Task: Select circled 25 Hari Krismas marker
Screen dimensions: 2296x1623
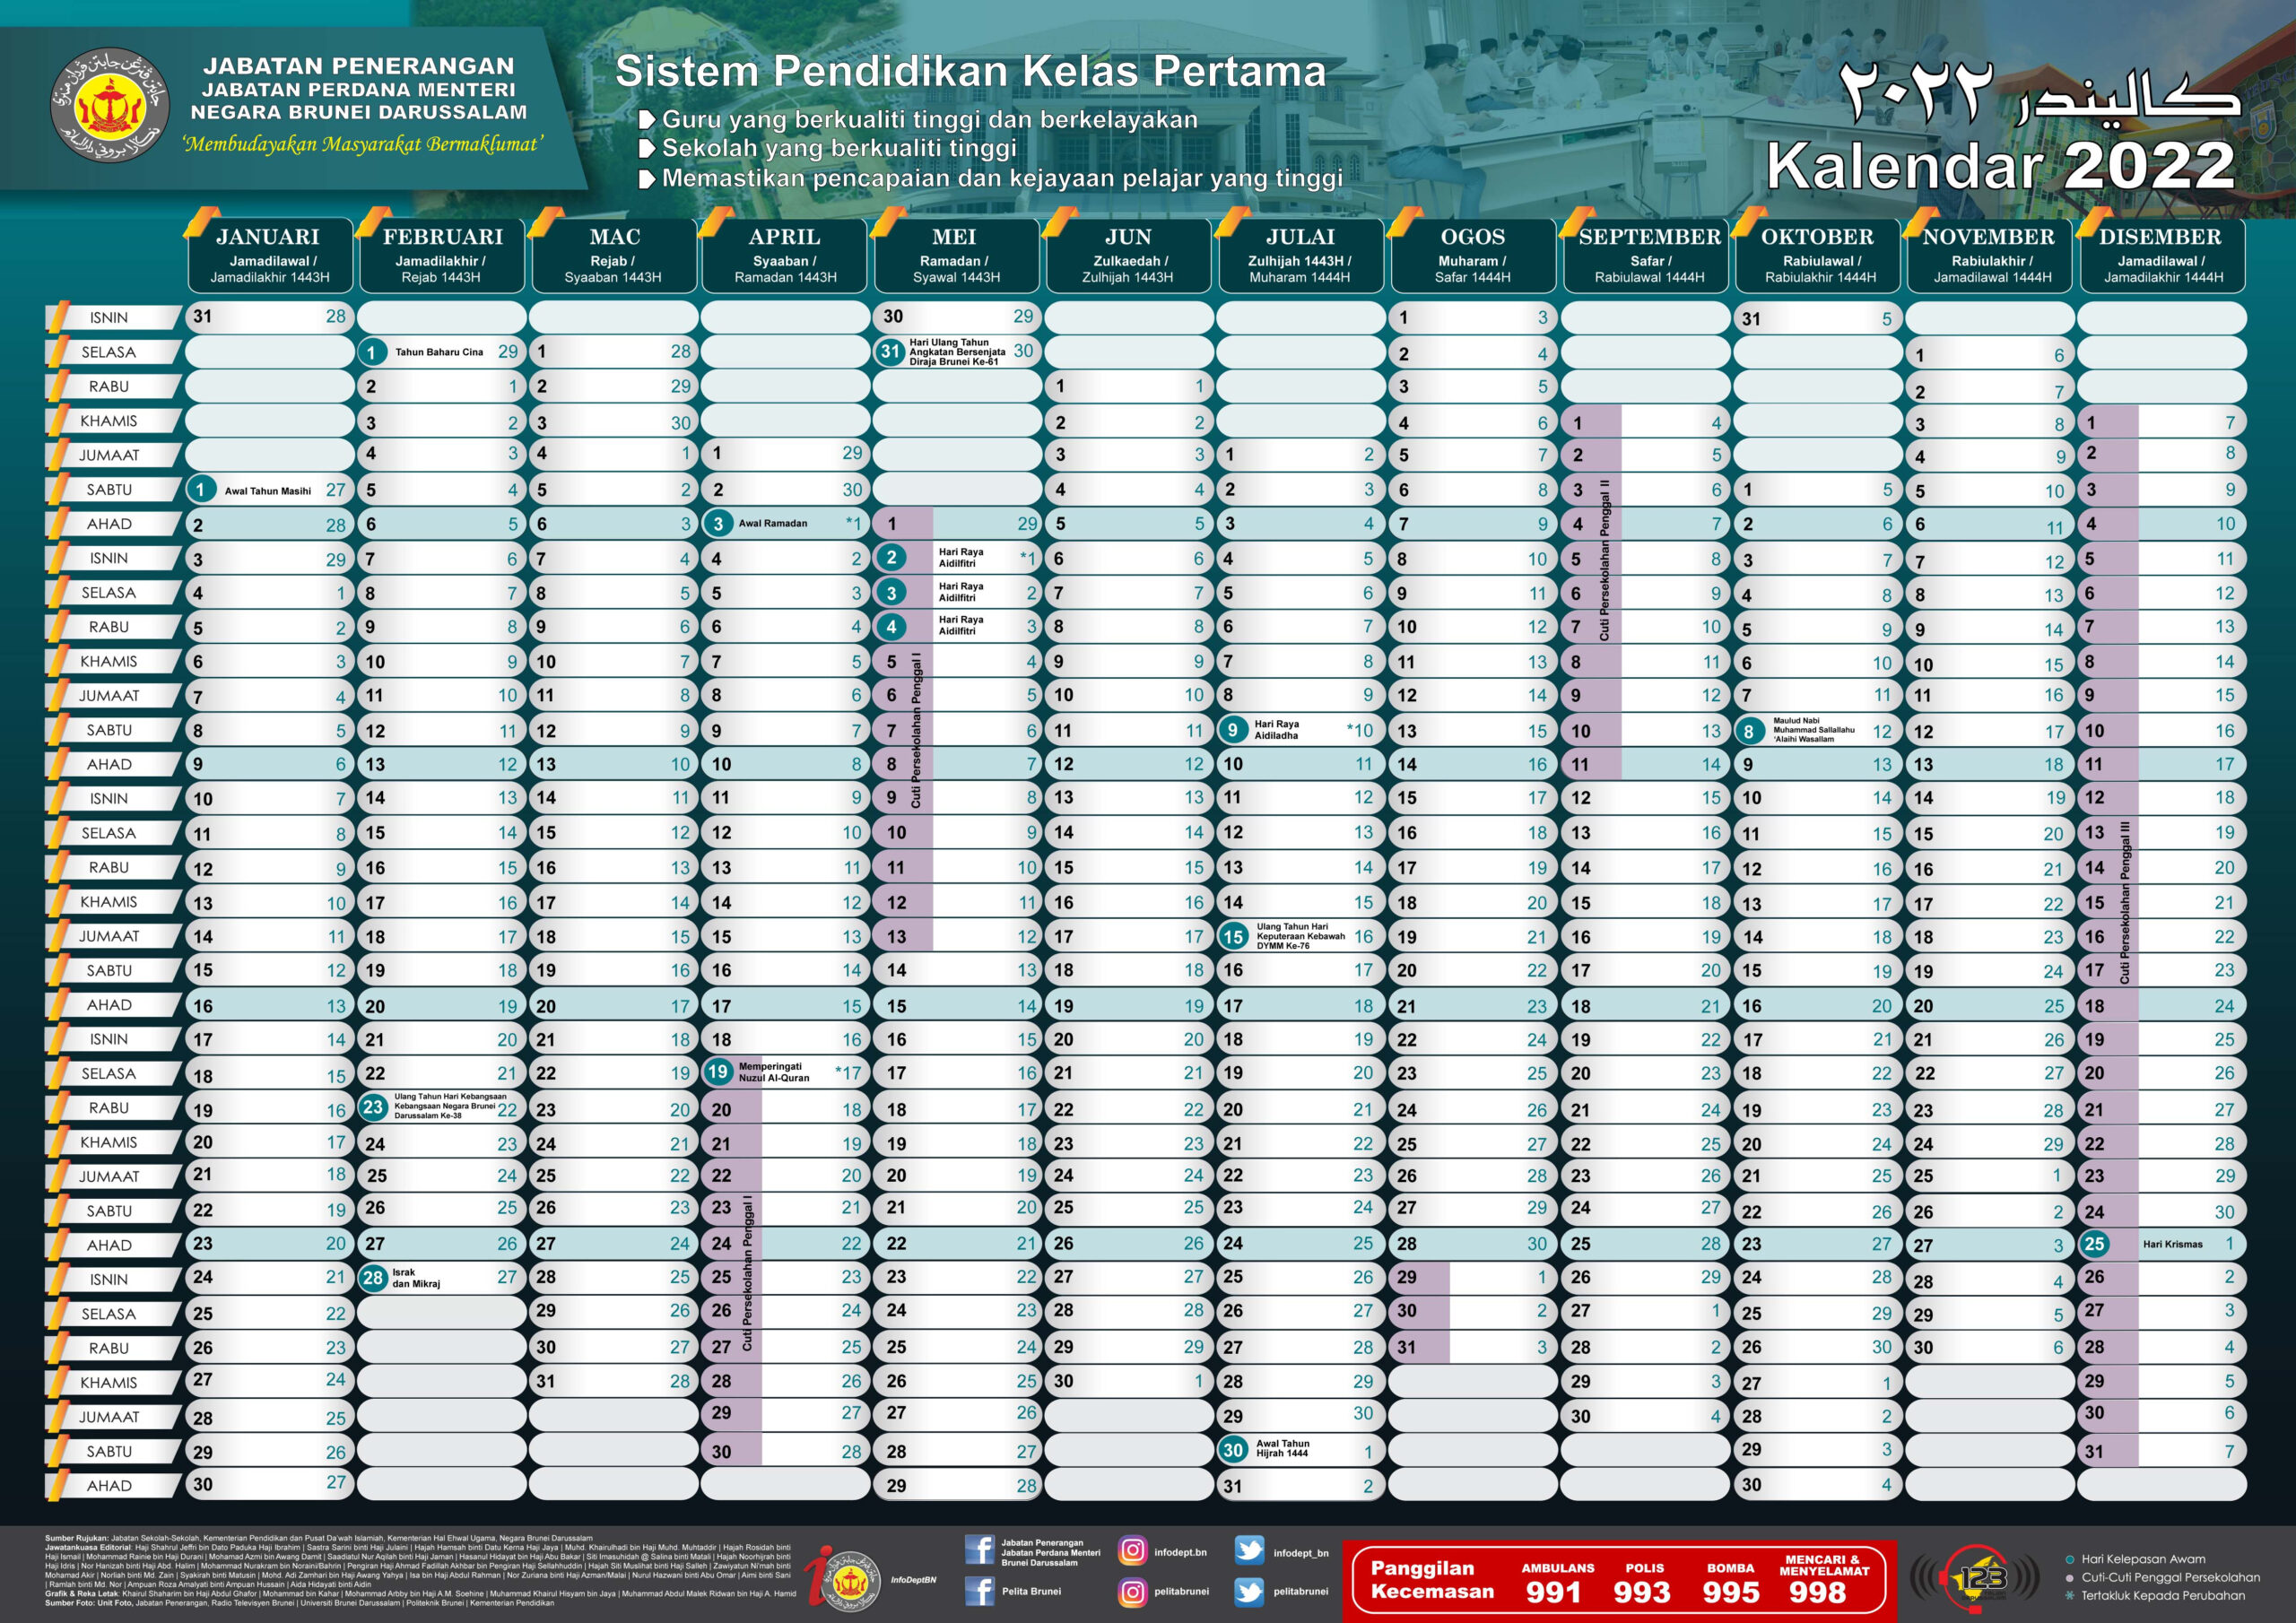Action: click(2094, 1244)
